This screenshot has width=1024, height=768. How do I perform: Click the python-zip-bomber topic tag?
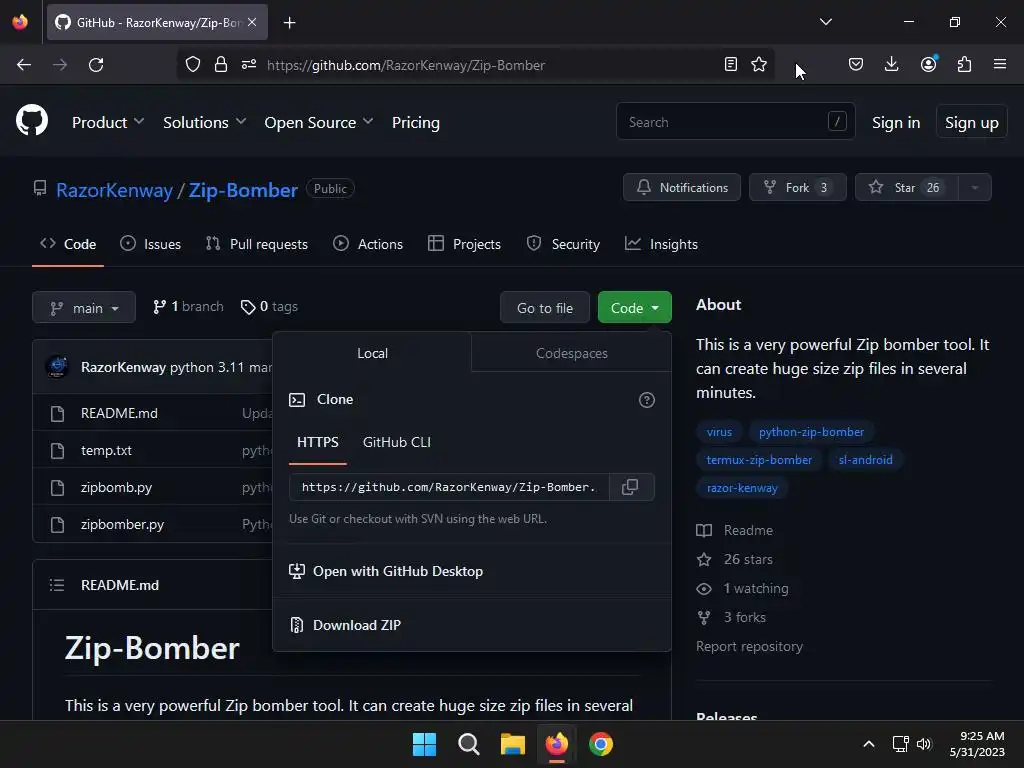811,432
